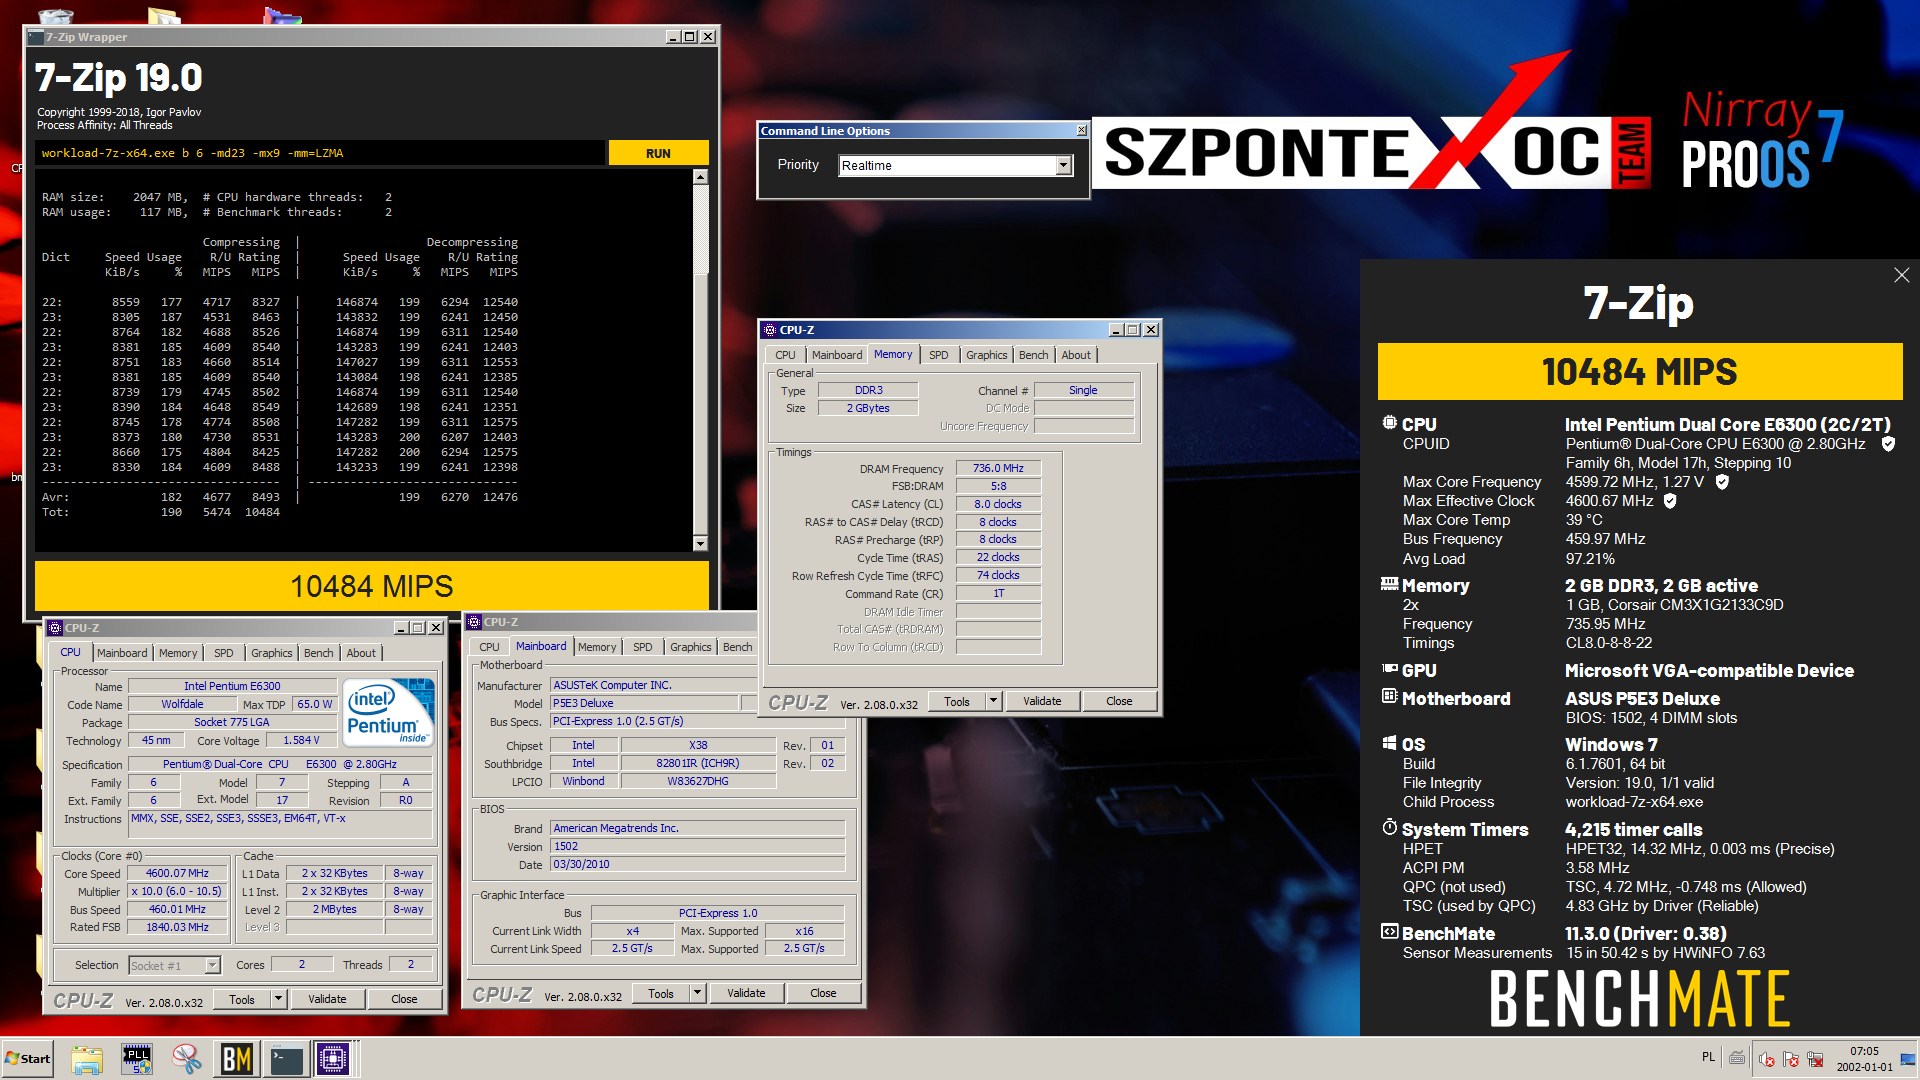Click the on-screen keyboard tray icon
This screenshot has width=1920, height=1080.
coord(1737,1058)
